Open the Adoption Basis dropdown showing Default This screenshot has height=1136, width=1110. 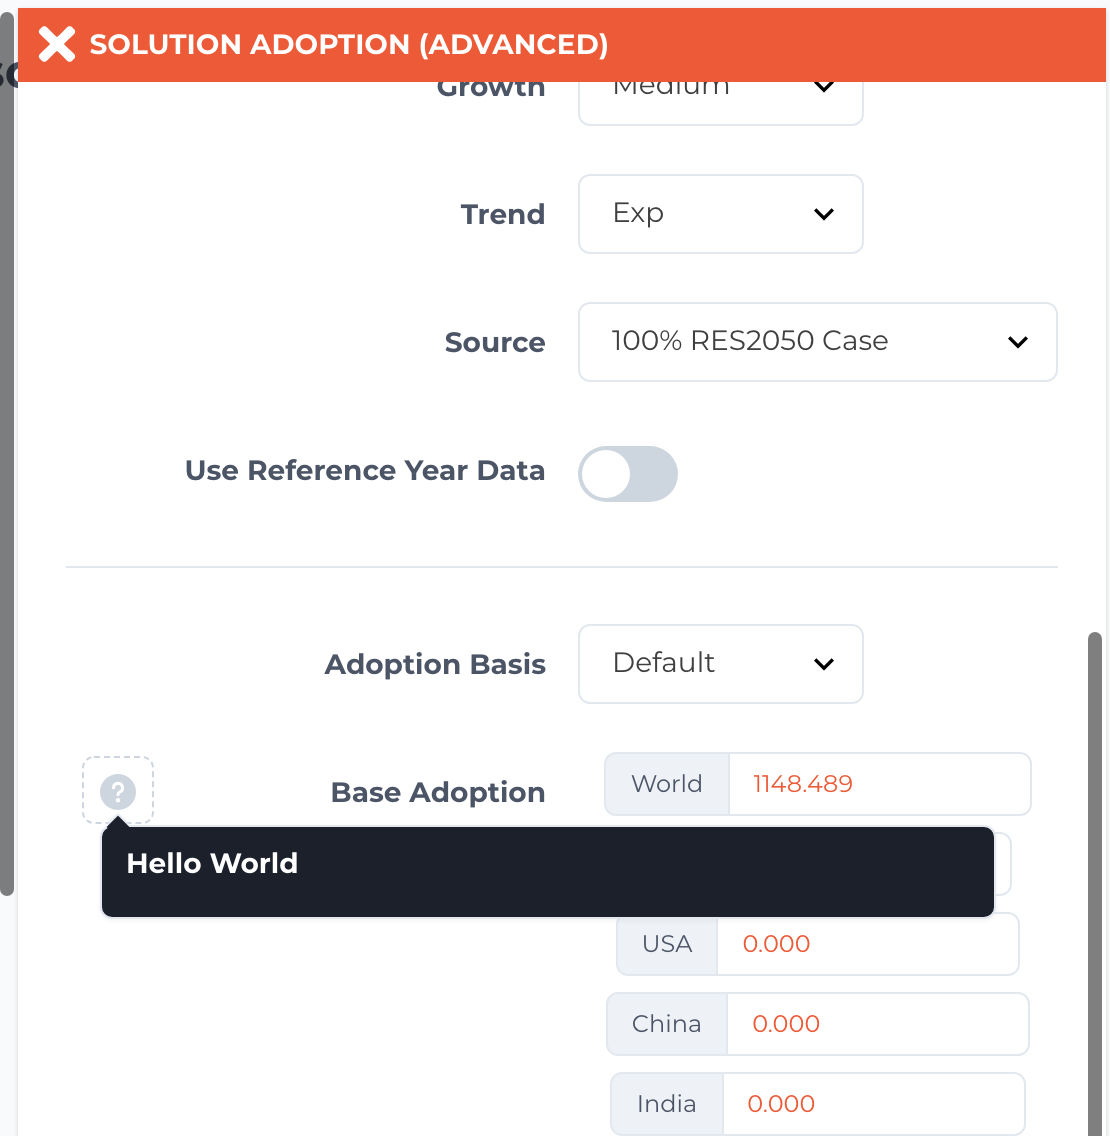coord(720,664)
